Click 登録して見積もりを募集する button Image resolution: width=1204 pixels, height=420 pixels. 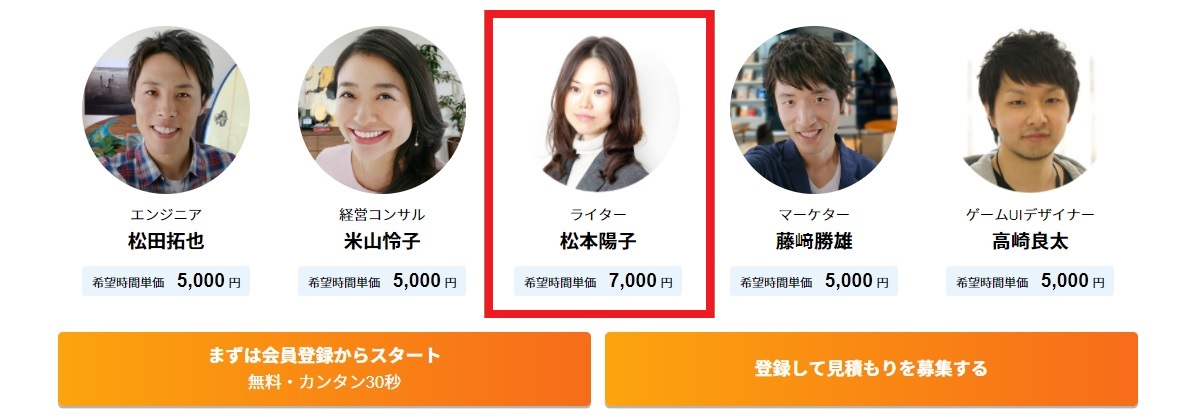click(x=871, y=369)
